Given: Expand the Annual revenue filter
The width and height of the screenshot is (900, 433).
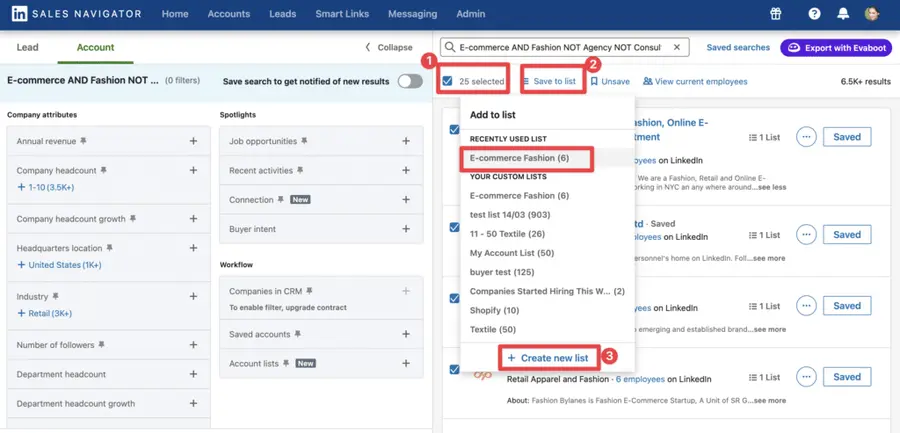Looking at the screenshot, I should pos(193,141).
